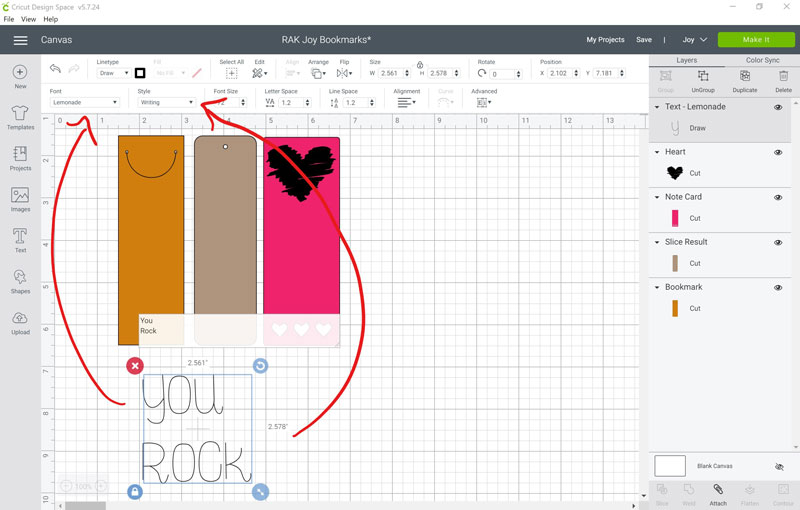Open Letter Space VA icon control
This screenshot has height=510, width=800.
pyautogui.click(x=270, y=103)
